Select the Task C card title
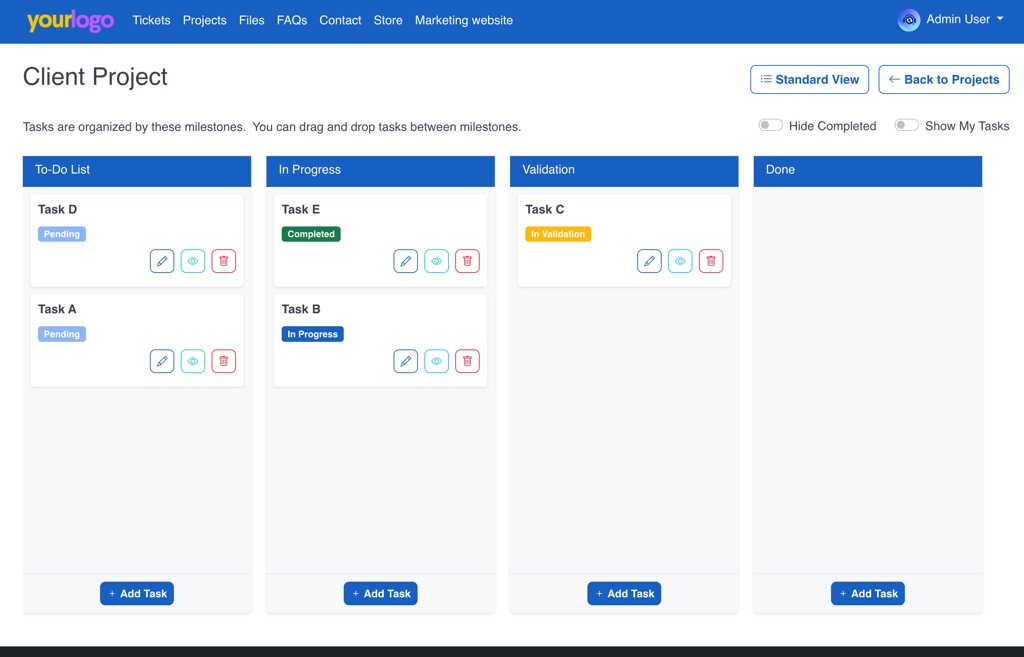The width and height of the screenshot is (1024, 657). point(545,210)
